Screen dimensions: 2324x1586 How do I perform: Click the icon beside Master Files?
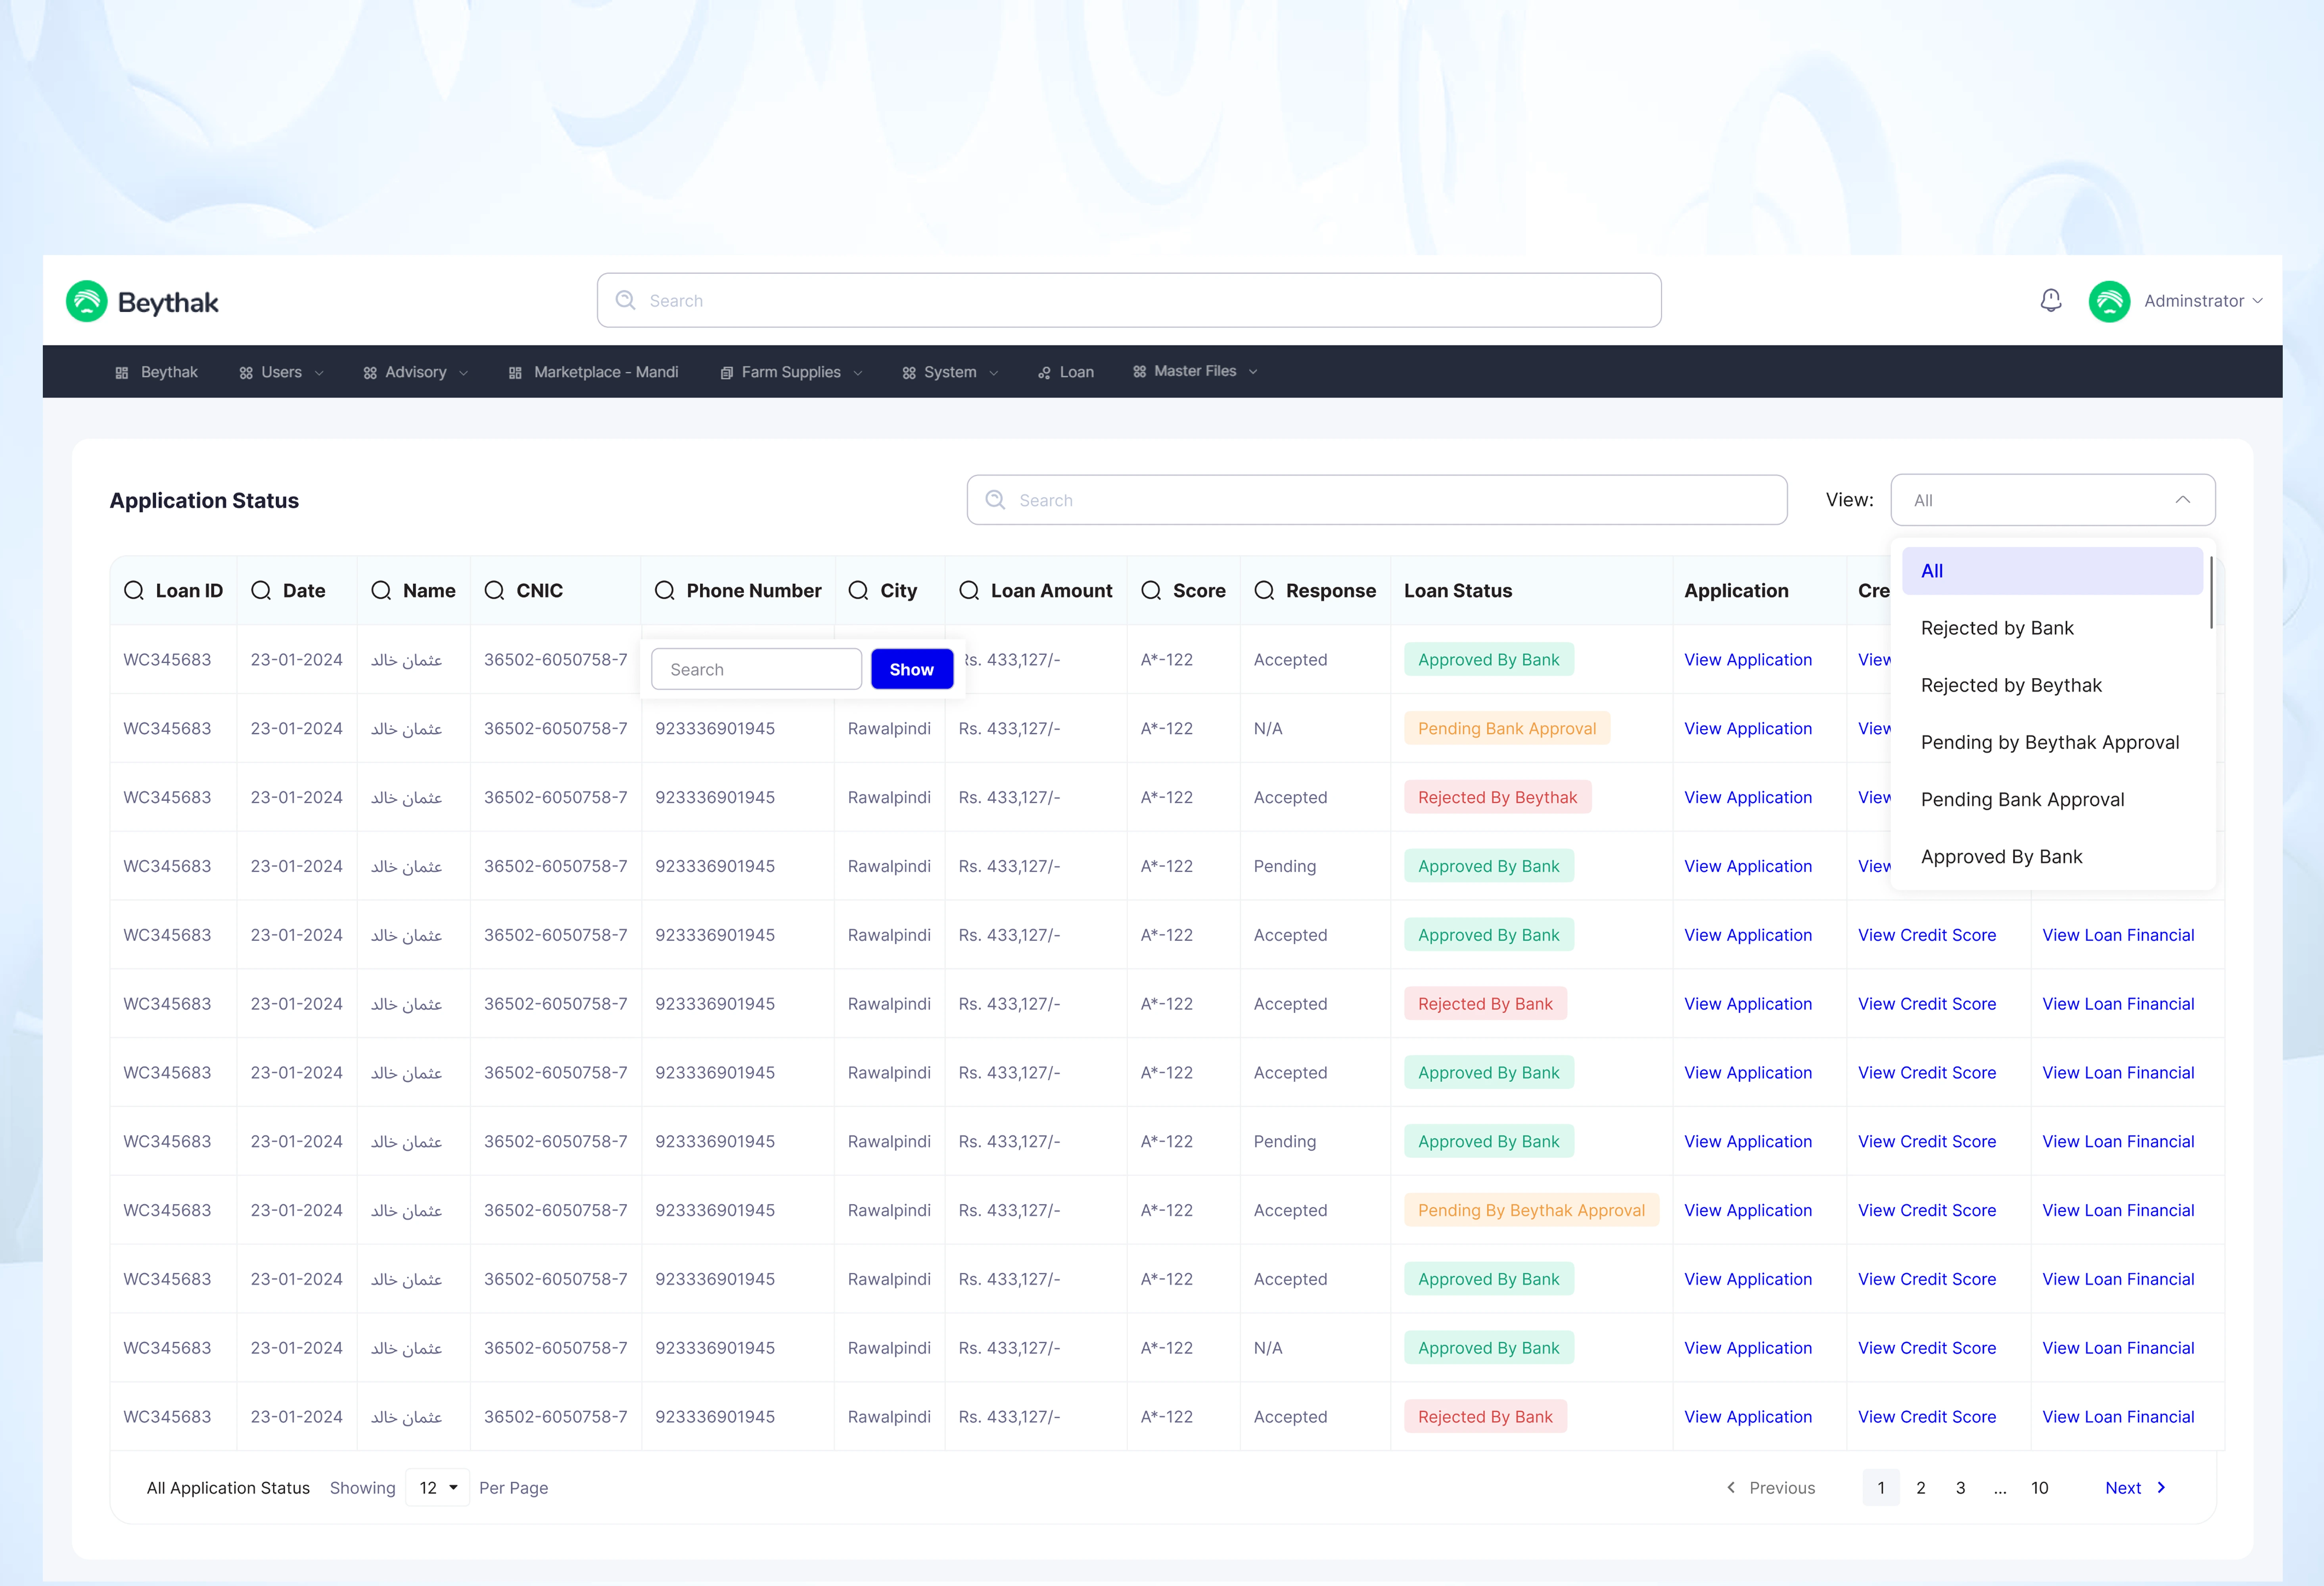(x=1139, y=371)
